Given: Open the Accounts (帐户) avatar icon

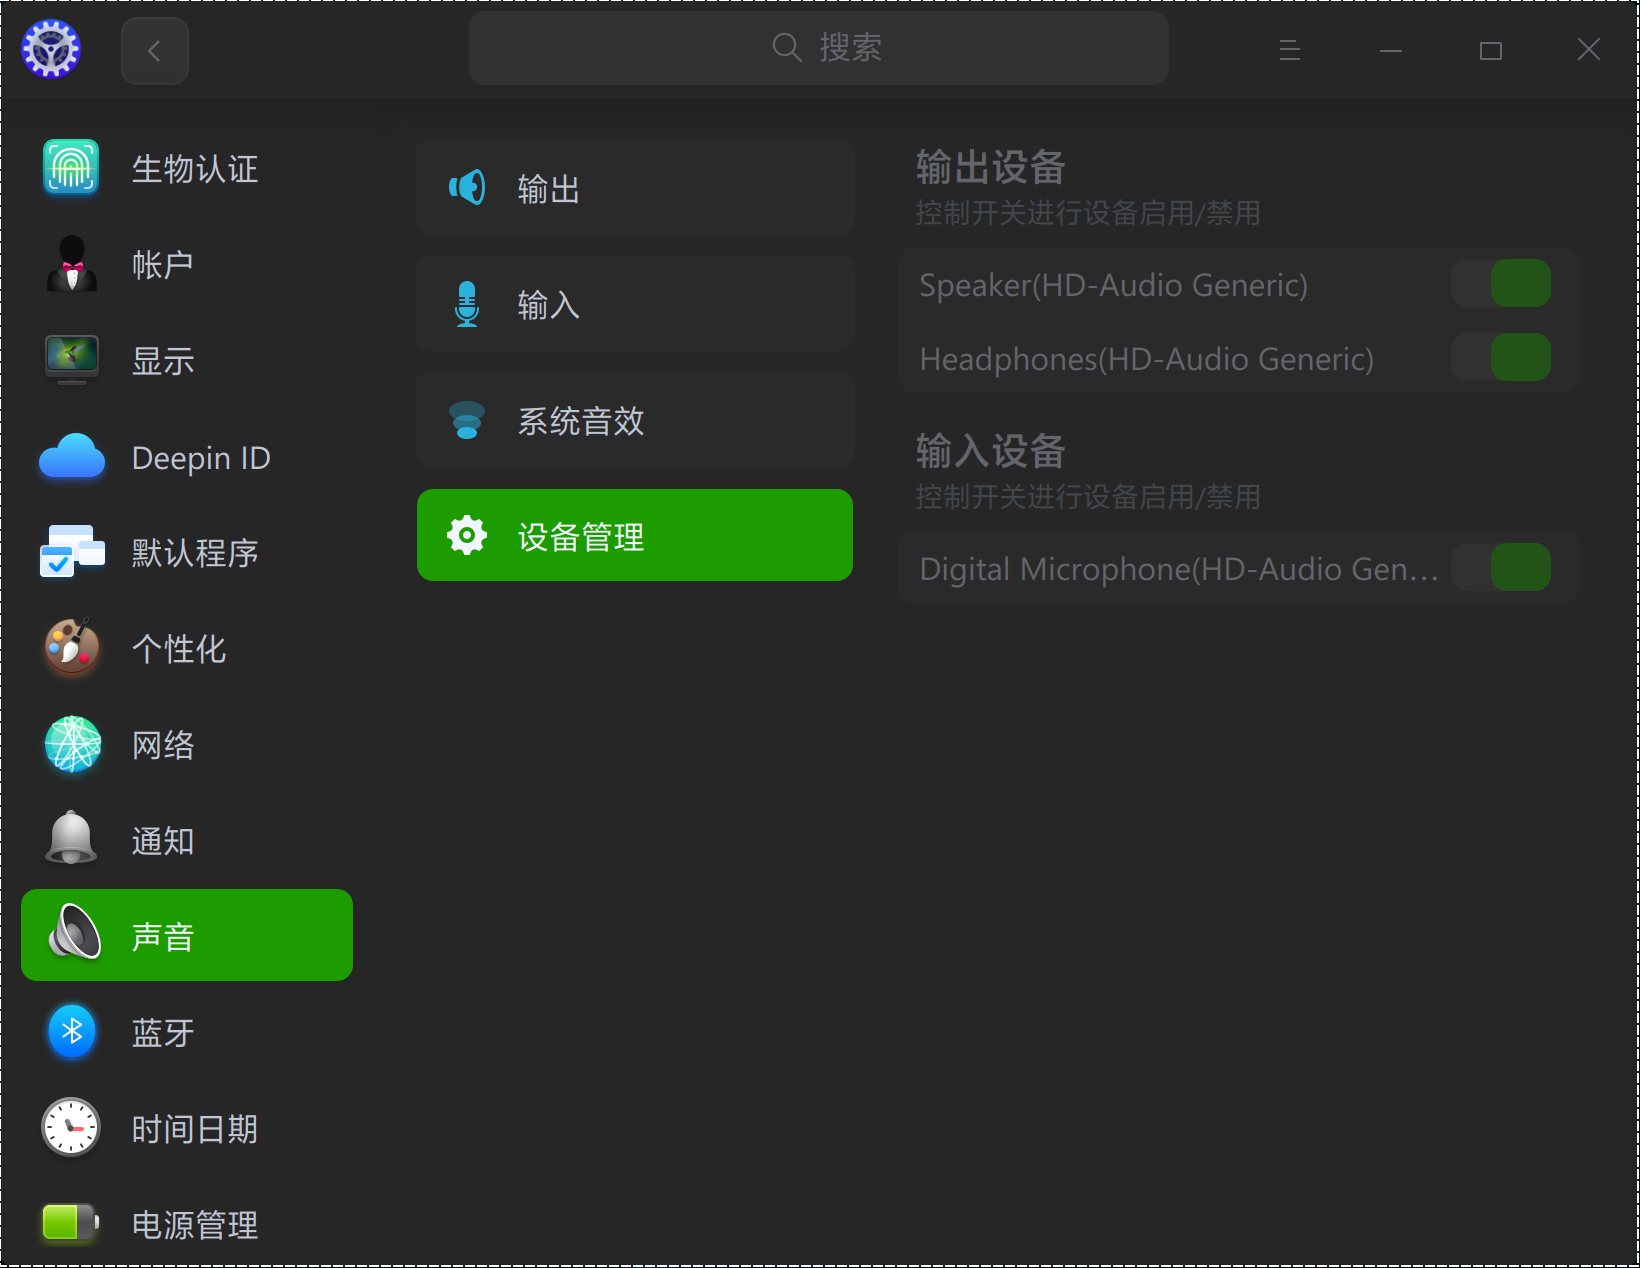Looking at the screenshot, I should point(71,264).
